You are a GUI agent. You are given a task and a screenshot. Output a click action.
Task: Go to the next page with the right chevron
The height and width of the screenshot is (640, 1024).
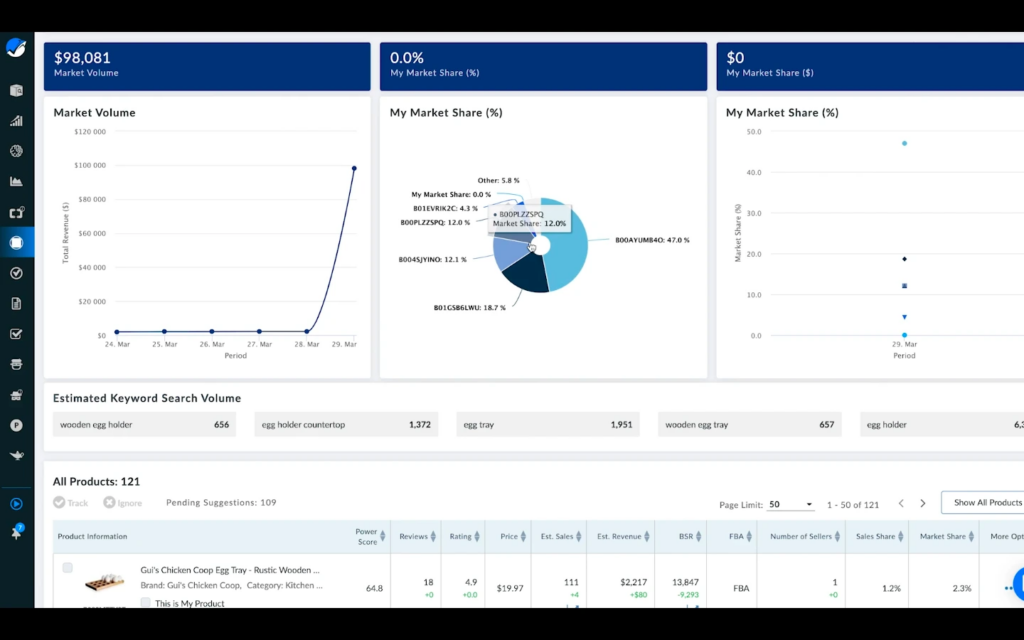pos(922,504)
